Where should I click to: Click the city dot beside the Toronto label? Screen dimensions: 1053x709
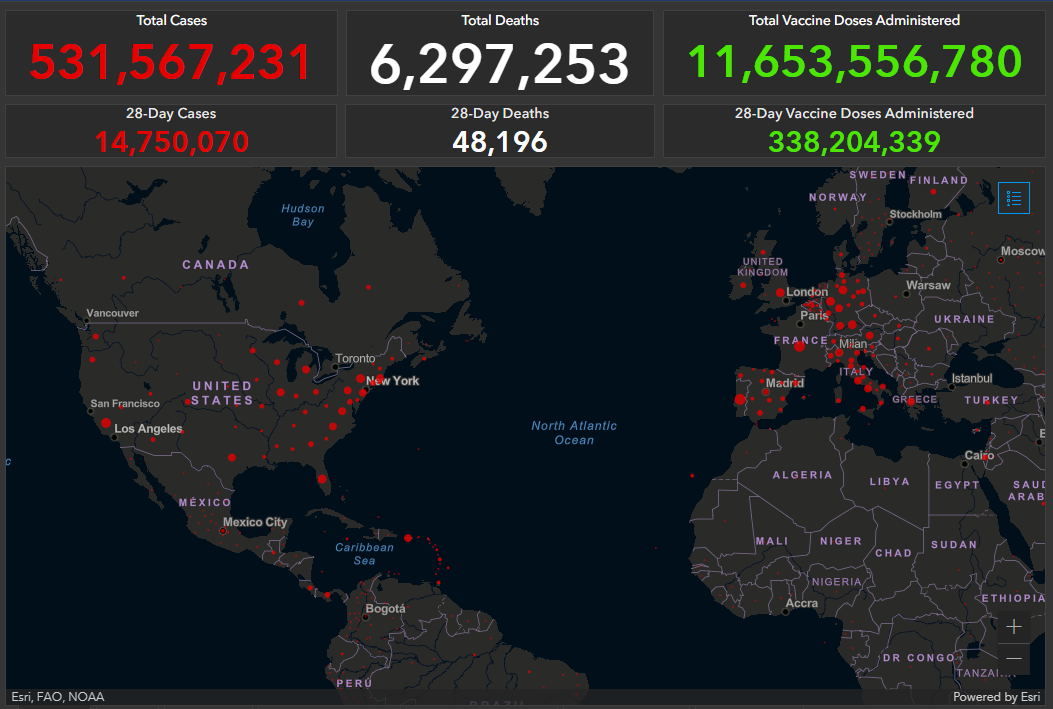tap(335, 367)
